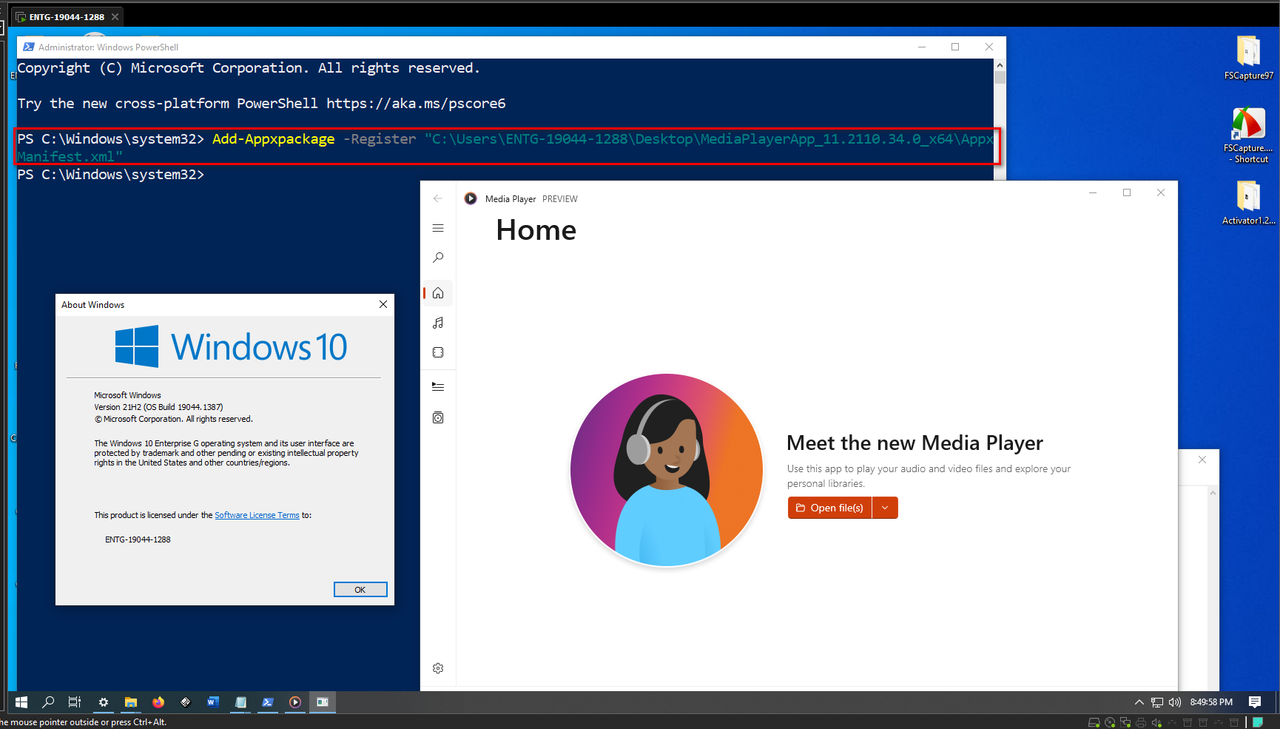Image resolution: width=1280 pixels, height=729 pixels.
Task: Open Task View from taskbar
Action: coord(75,702)
